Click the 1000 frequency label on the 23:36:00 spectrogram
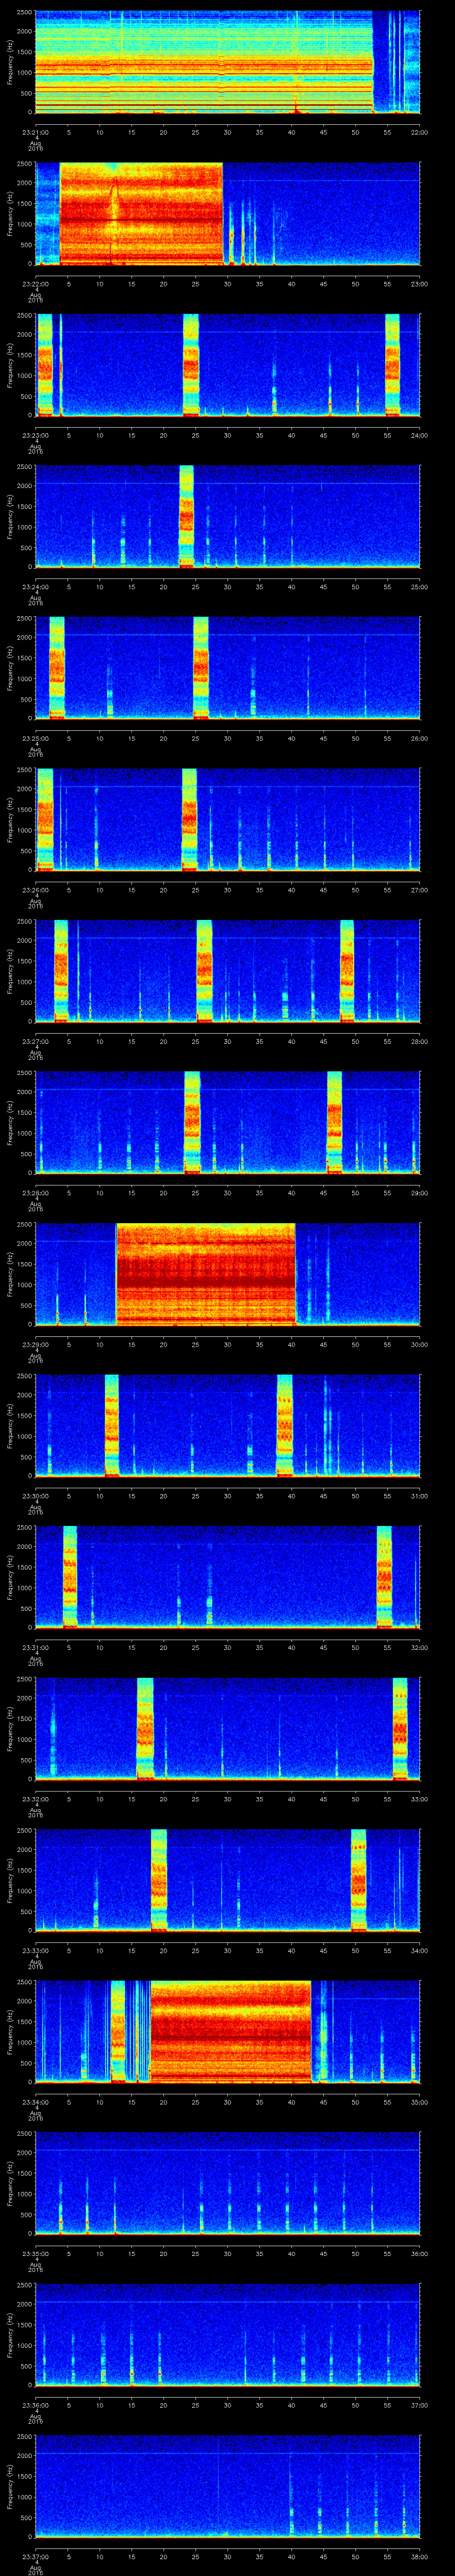Image resolution: width=455 pixels, height=2576 pixels. (x=24, y=2385)
